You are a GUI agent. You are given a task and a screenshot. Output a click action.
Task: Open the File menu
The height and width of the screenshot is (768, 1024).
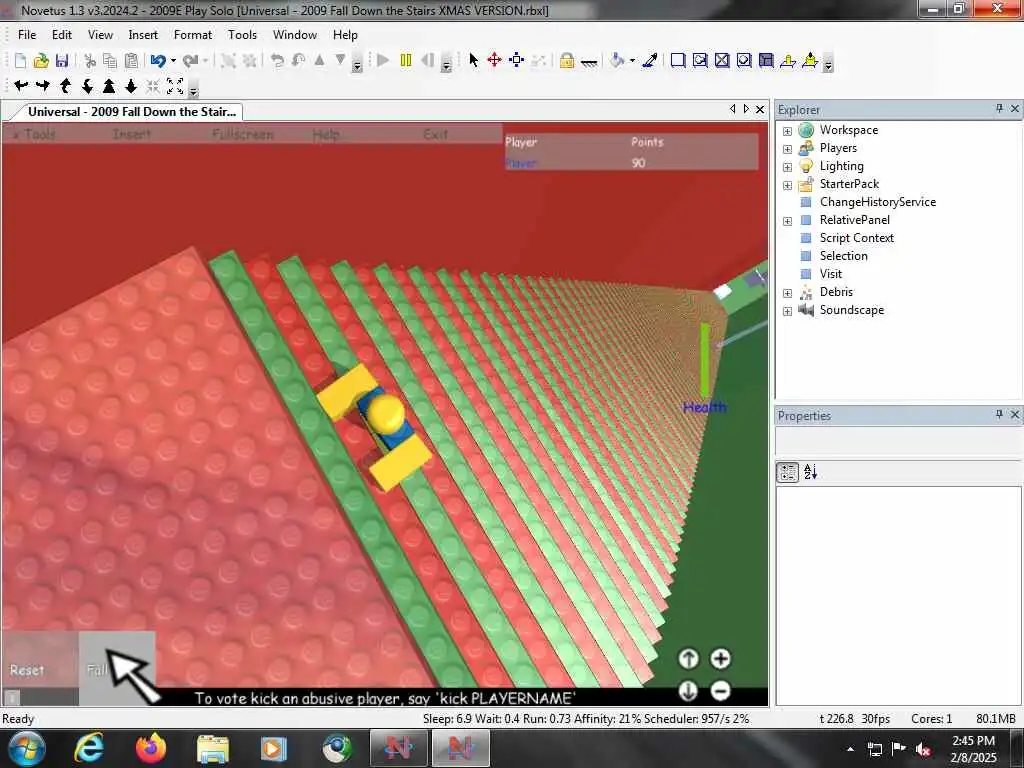click(27, 35)
